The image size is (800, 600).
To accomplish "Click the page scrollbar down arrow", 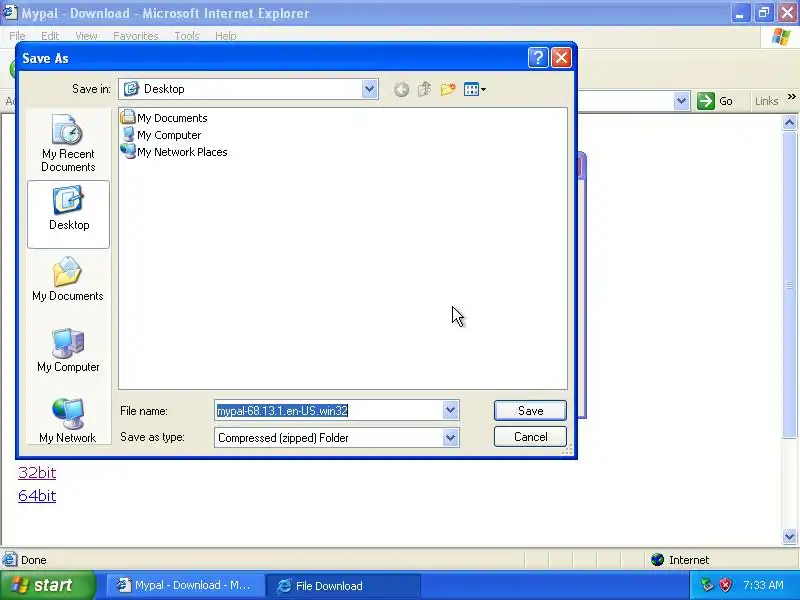I will coord(789,536).
